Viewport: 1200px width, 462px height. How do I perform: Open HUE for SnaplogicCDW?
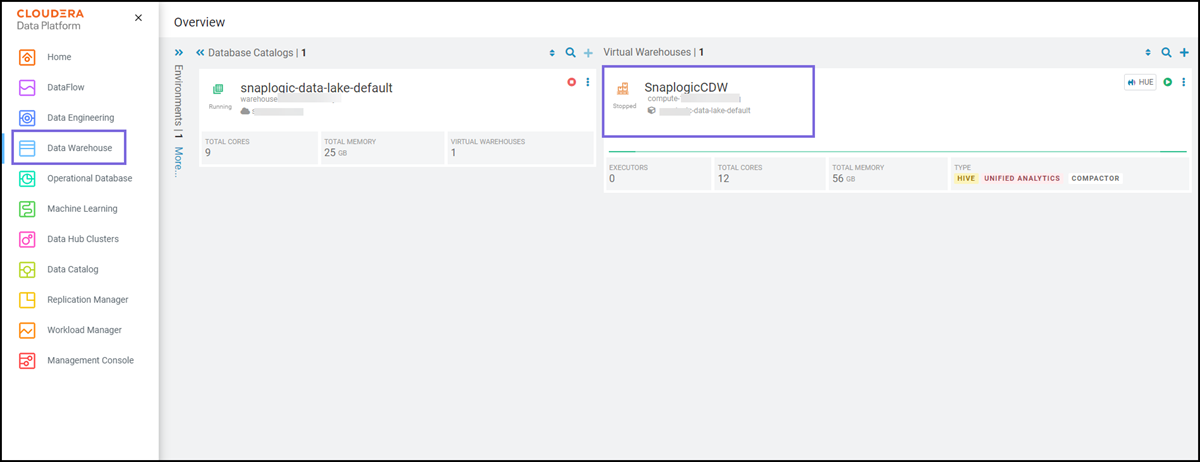tap(1140, 82)
